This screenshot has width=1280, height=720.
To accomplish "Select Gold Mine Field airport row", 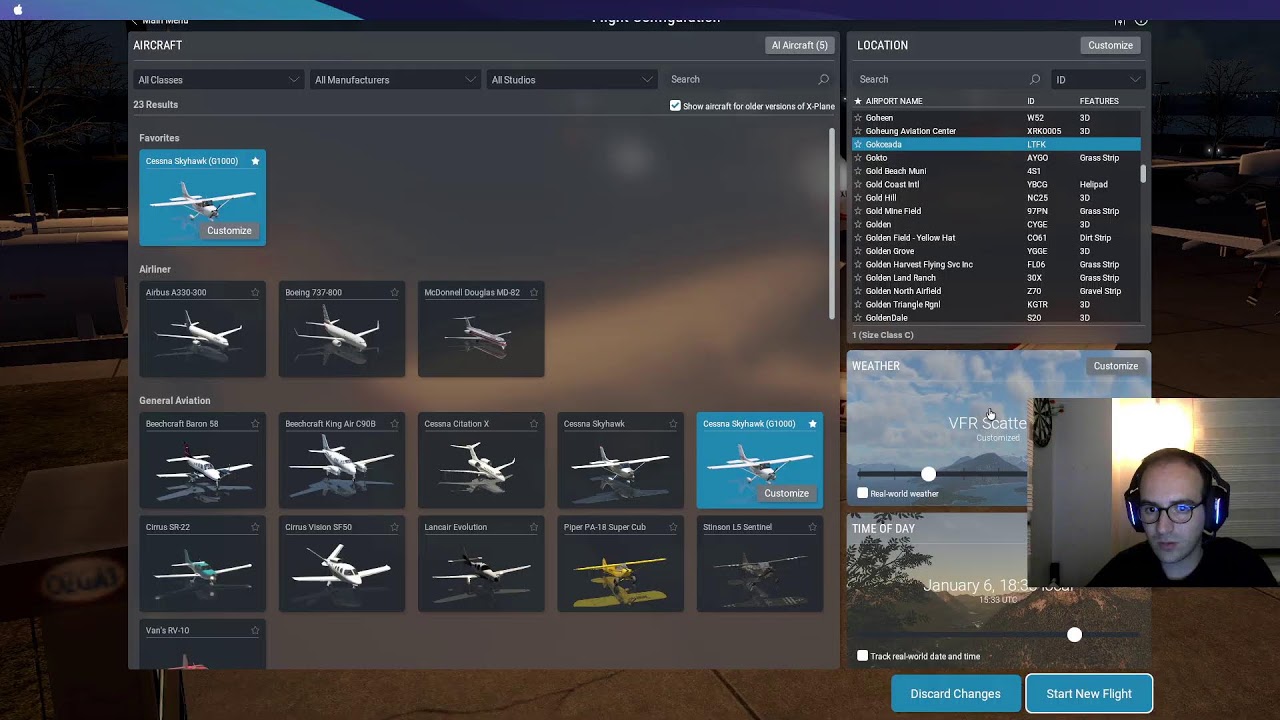I will (995, 211).
